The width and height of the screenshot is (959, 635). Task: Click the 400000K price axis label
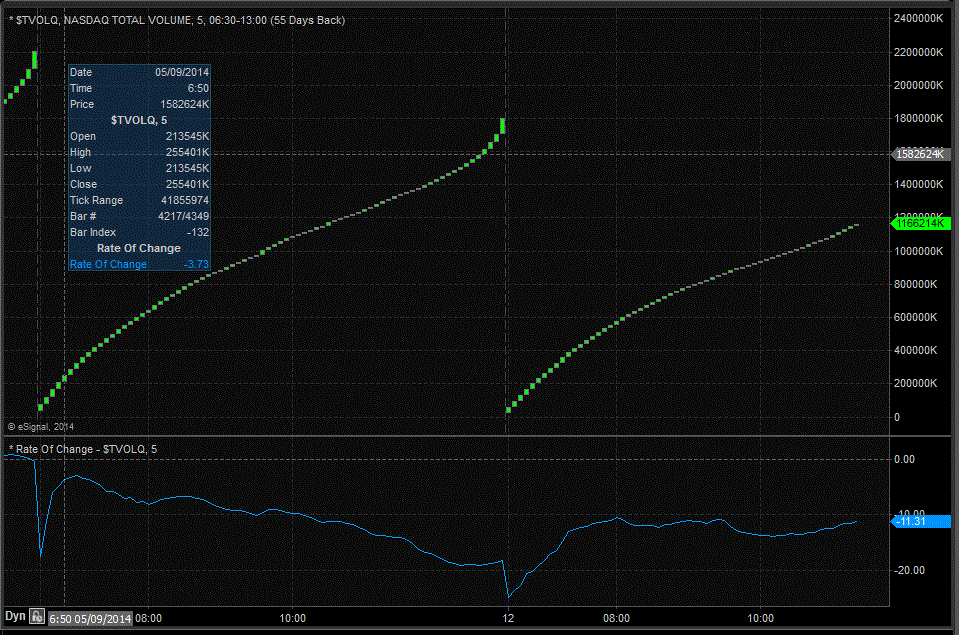[x=915, y=351]
